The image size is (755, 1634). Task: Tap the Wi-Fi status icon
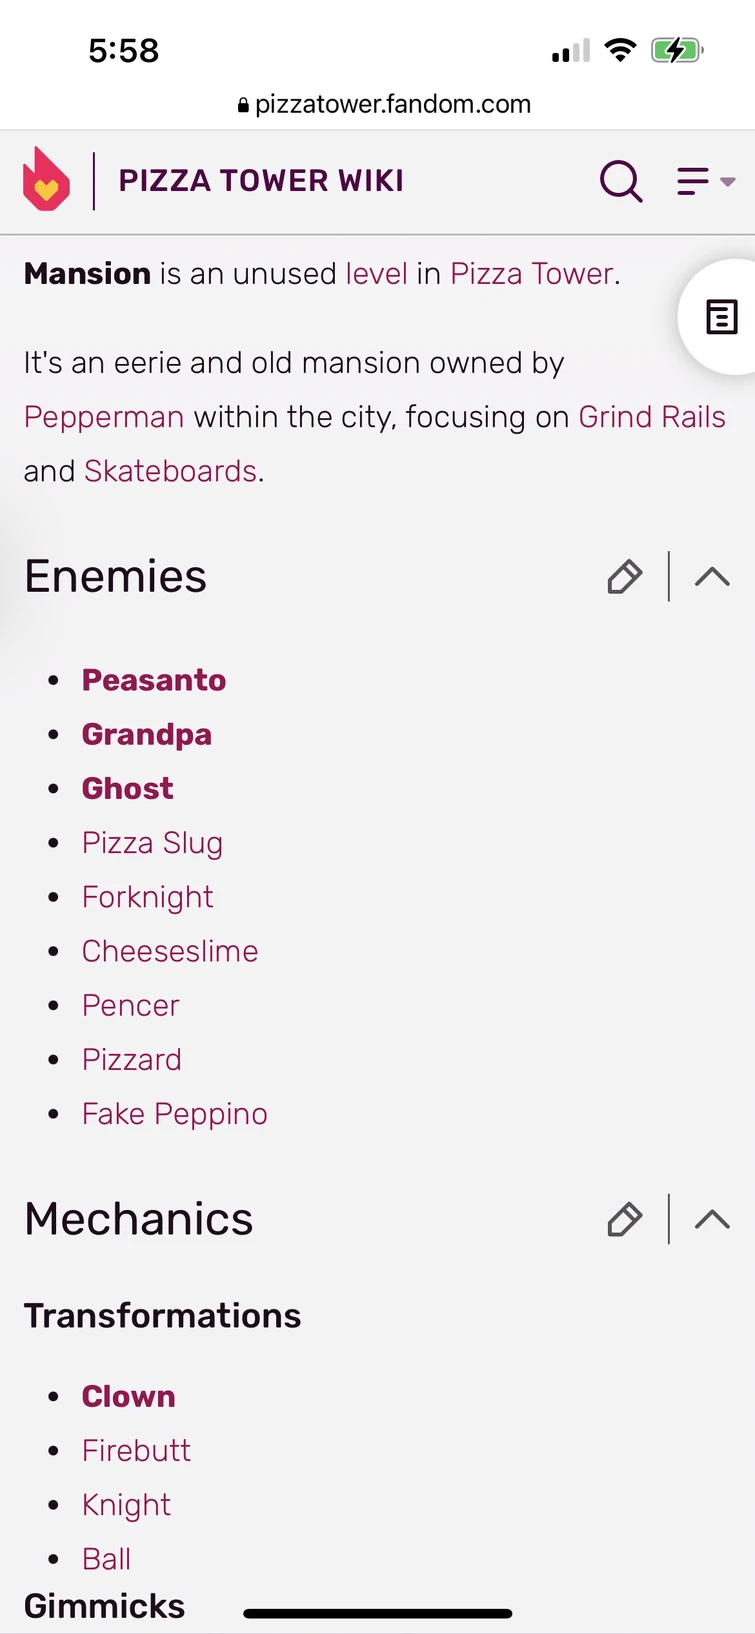pos(620,50)
